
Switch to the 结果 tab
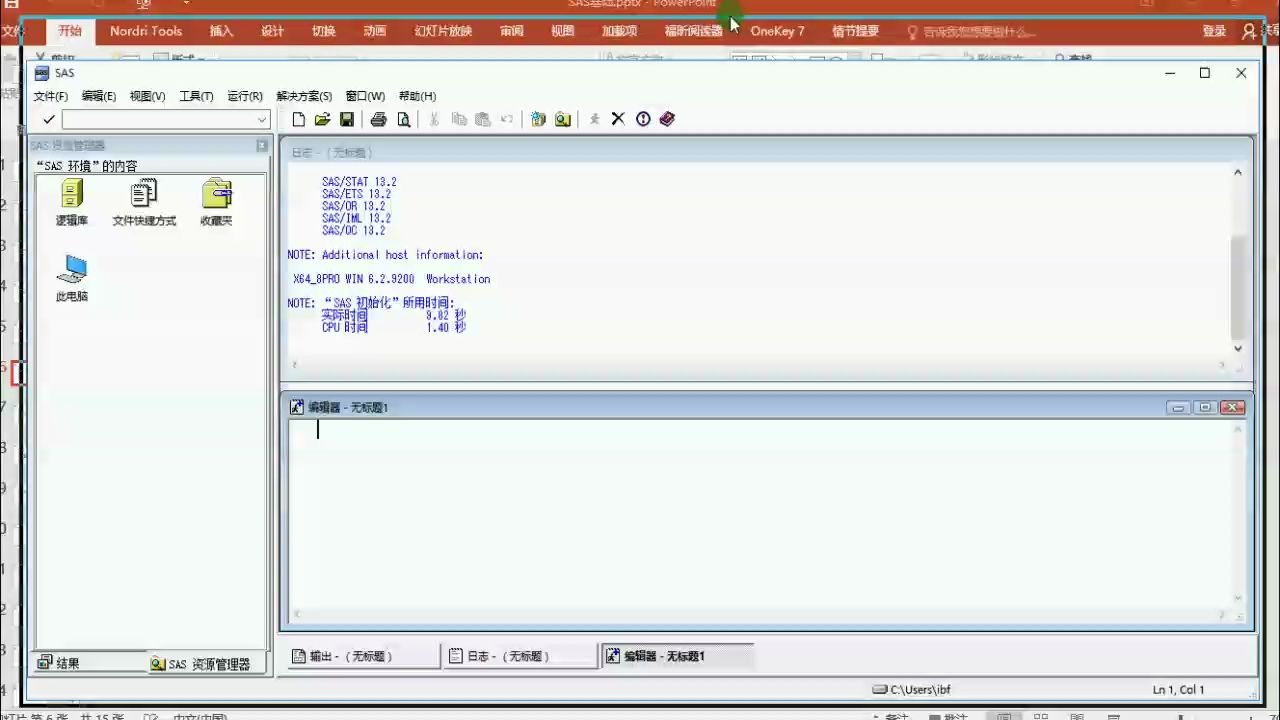coord(90,663)
